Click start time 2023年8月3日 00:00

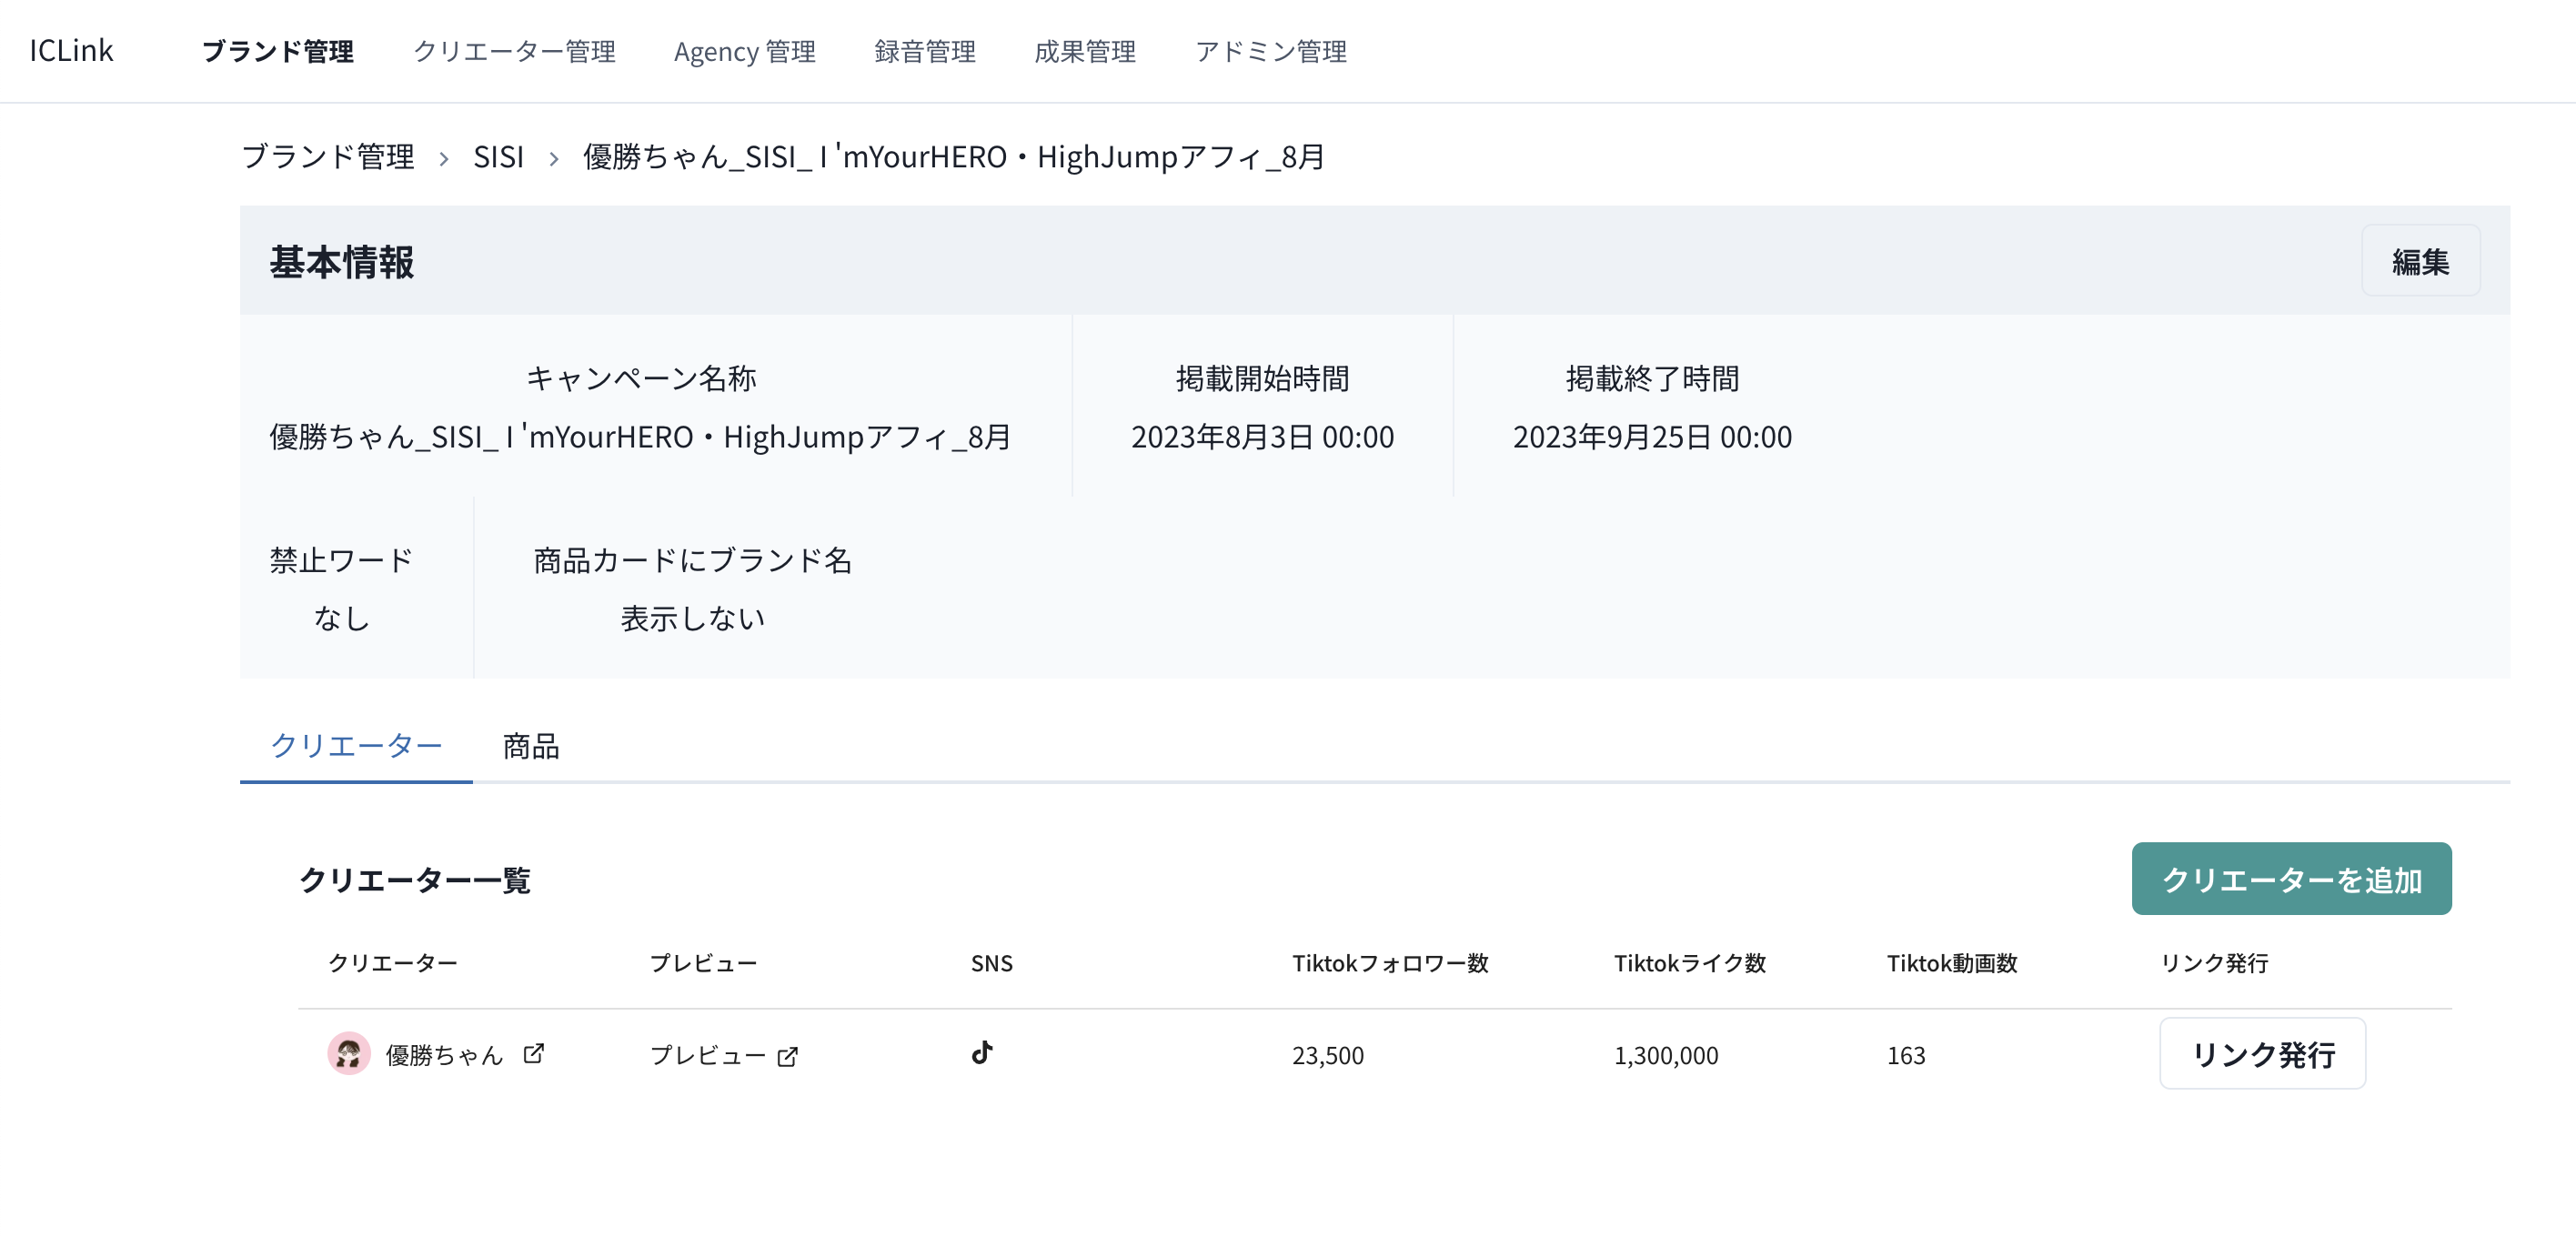(1262, 437)
